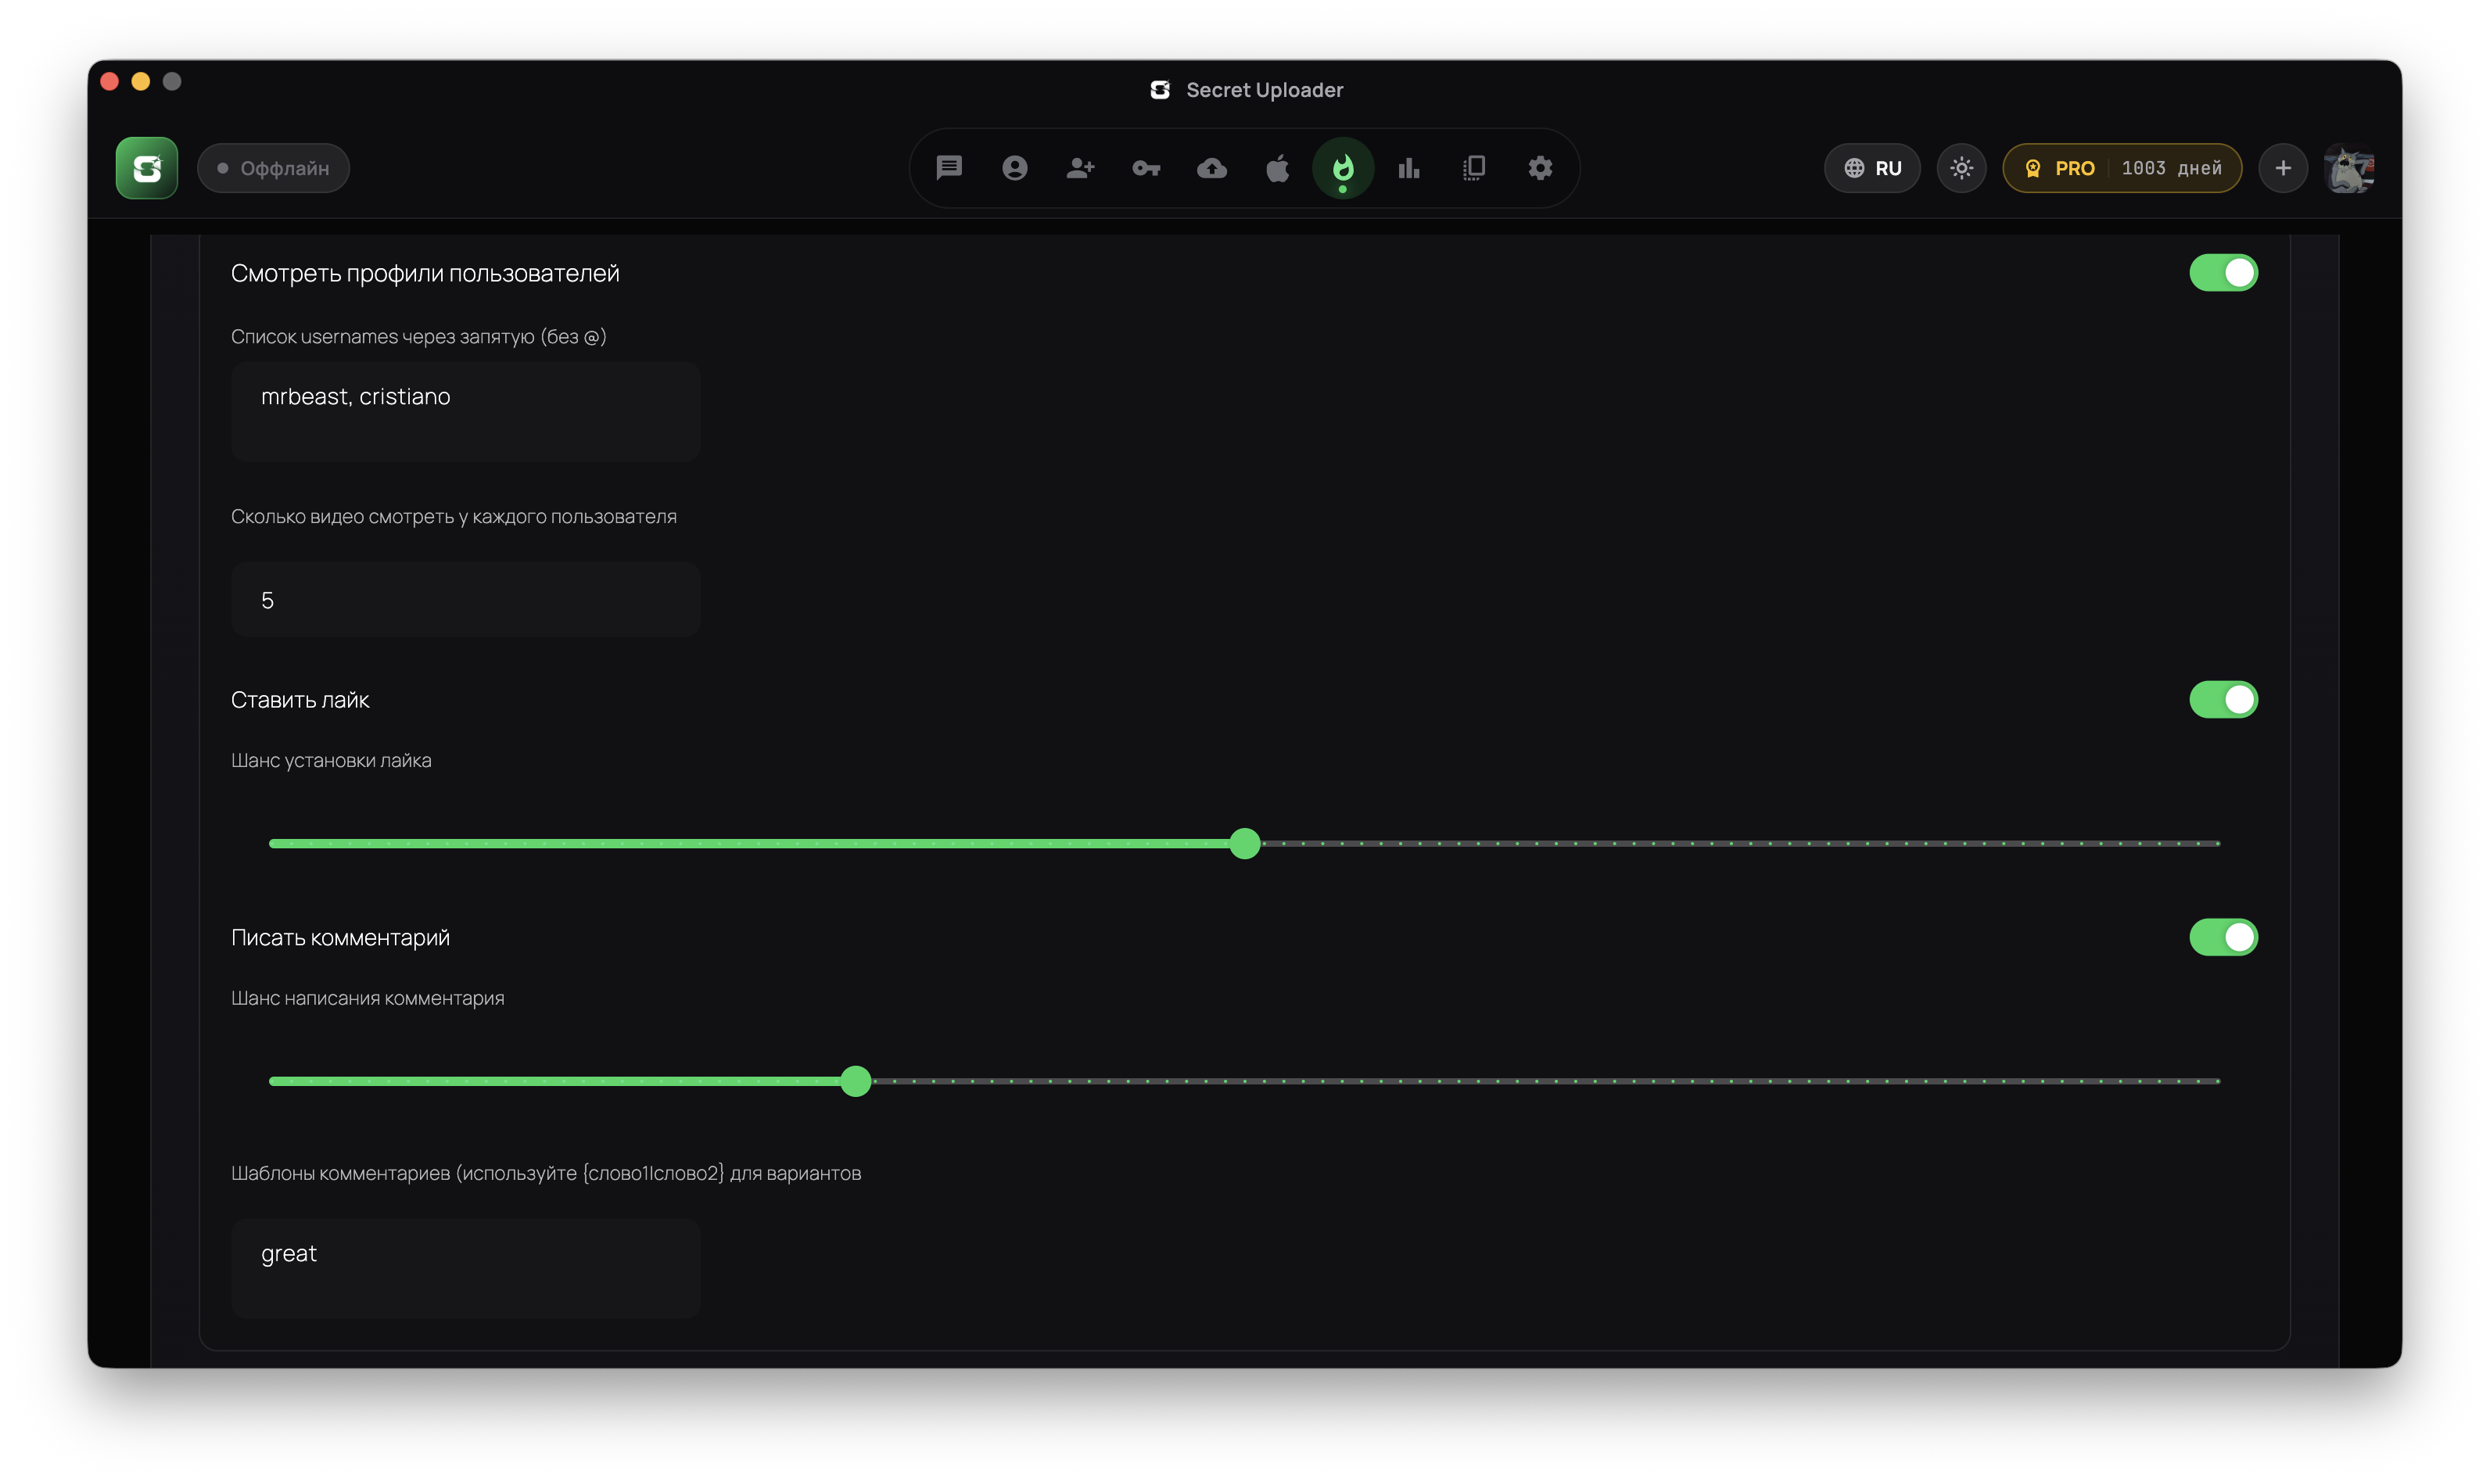Click the Шанс установки лайка slider handle
The width and height of the screenshot is (2490, 1484).
point(1245,844)
